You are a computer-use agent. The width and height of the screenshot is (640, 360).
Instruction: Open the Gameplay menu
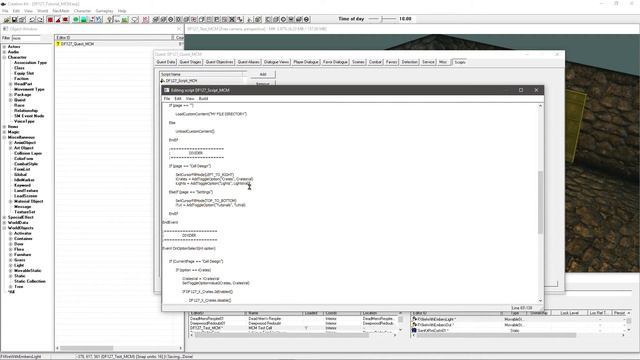coord(104,11)
